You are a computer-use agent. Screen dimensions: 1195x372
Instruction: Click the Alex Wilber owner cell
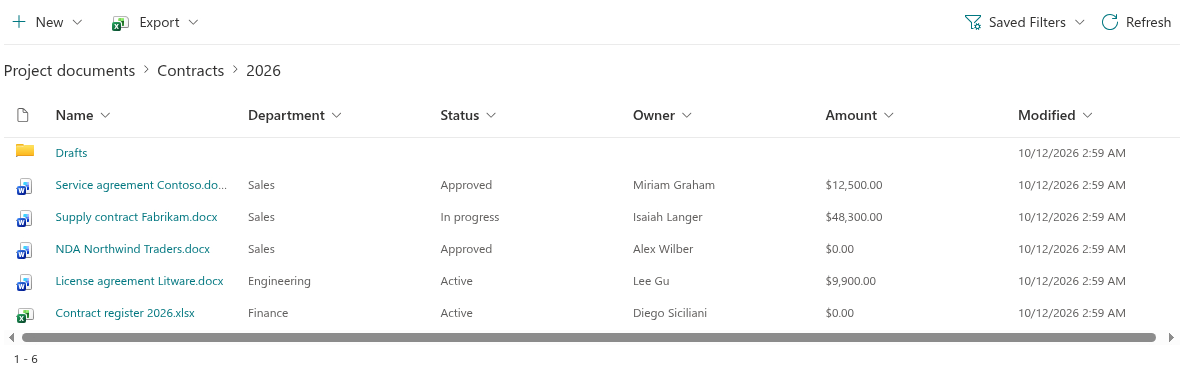(663, 249)
